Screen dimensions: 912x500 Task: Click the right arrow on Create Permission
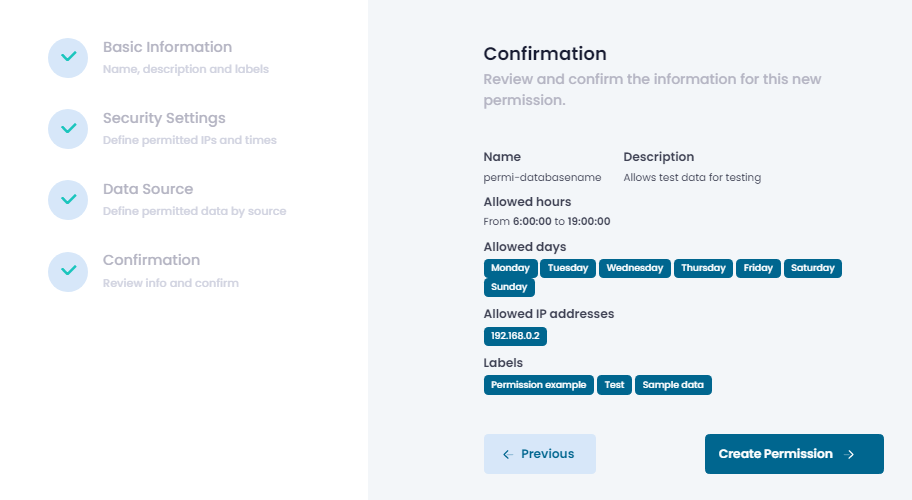(850, 454)
